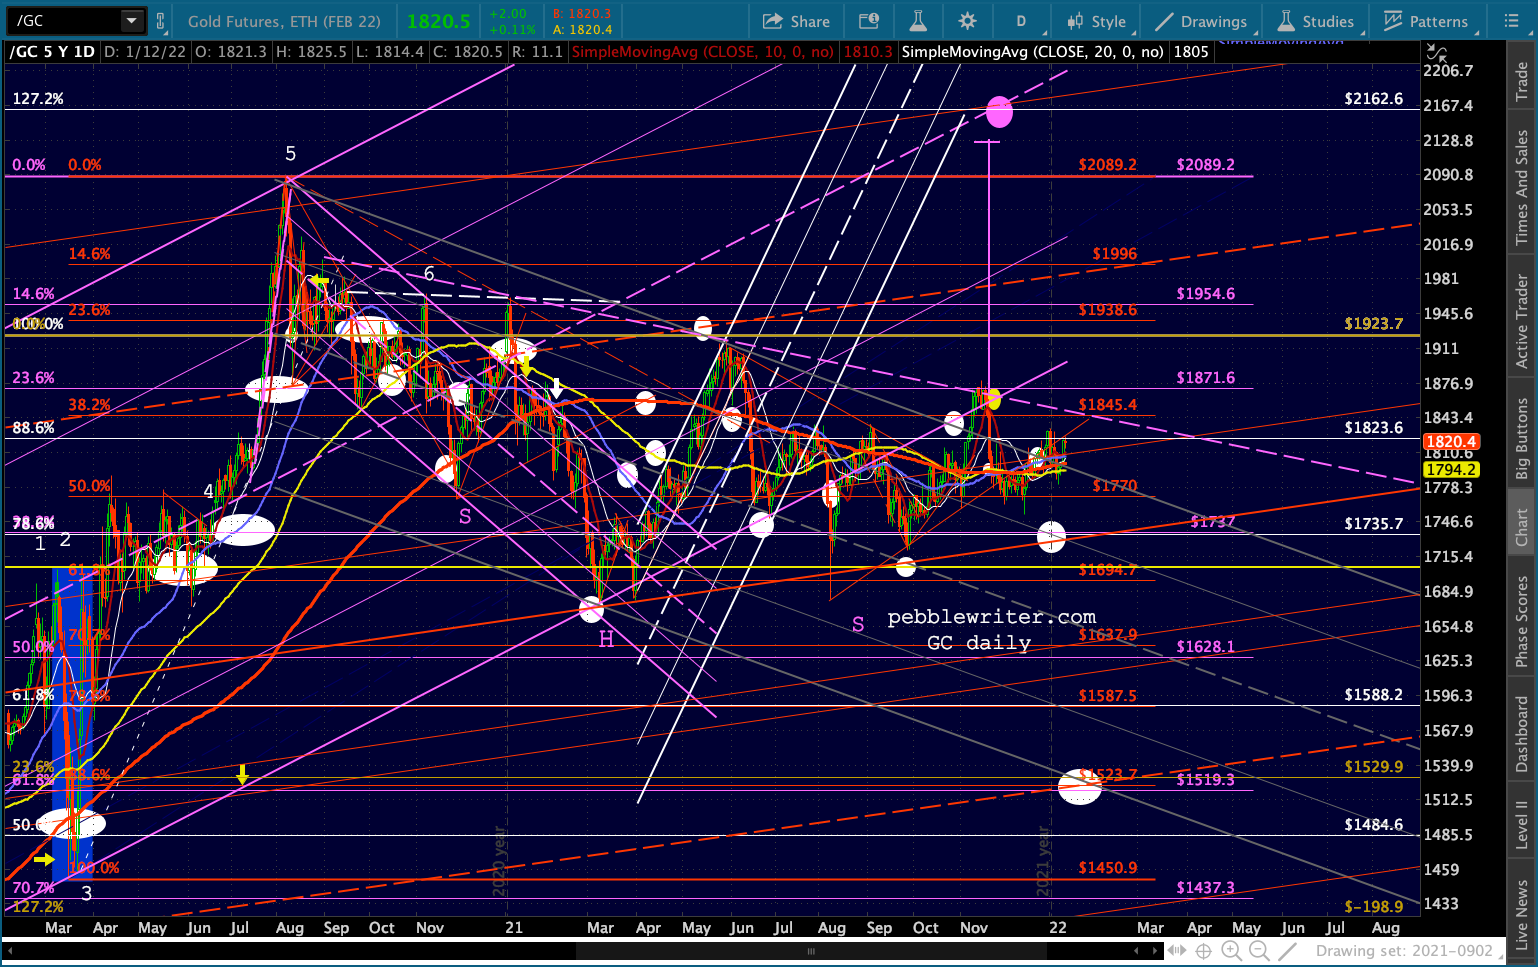Open the /GC symbol dropdown arrow
Viewport: 1538px width, 967px height.
[132, 21]
